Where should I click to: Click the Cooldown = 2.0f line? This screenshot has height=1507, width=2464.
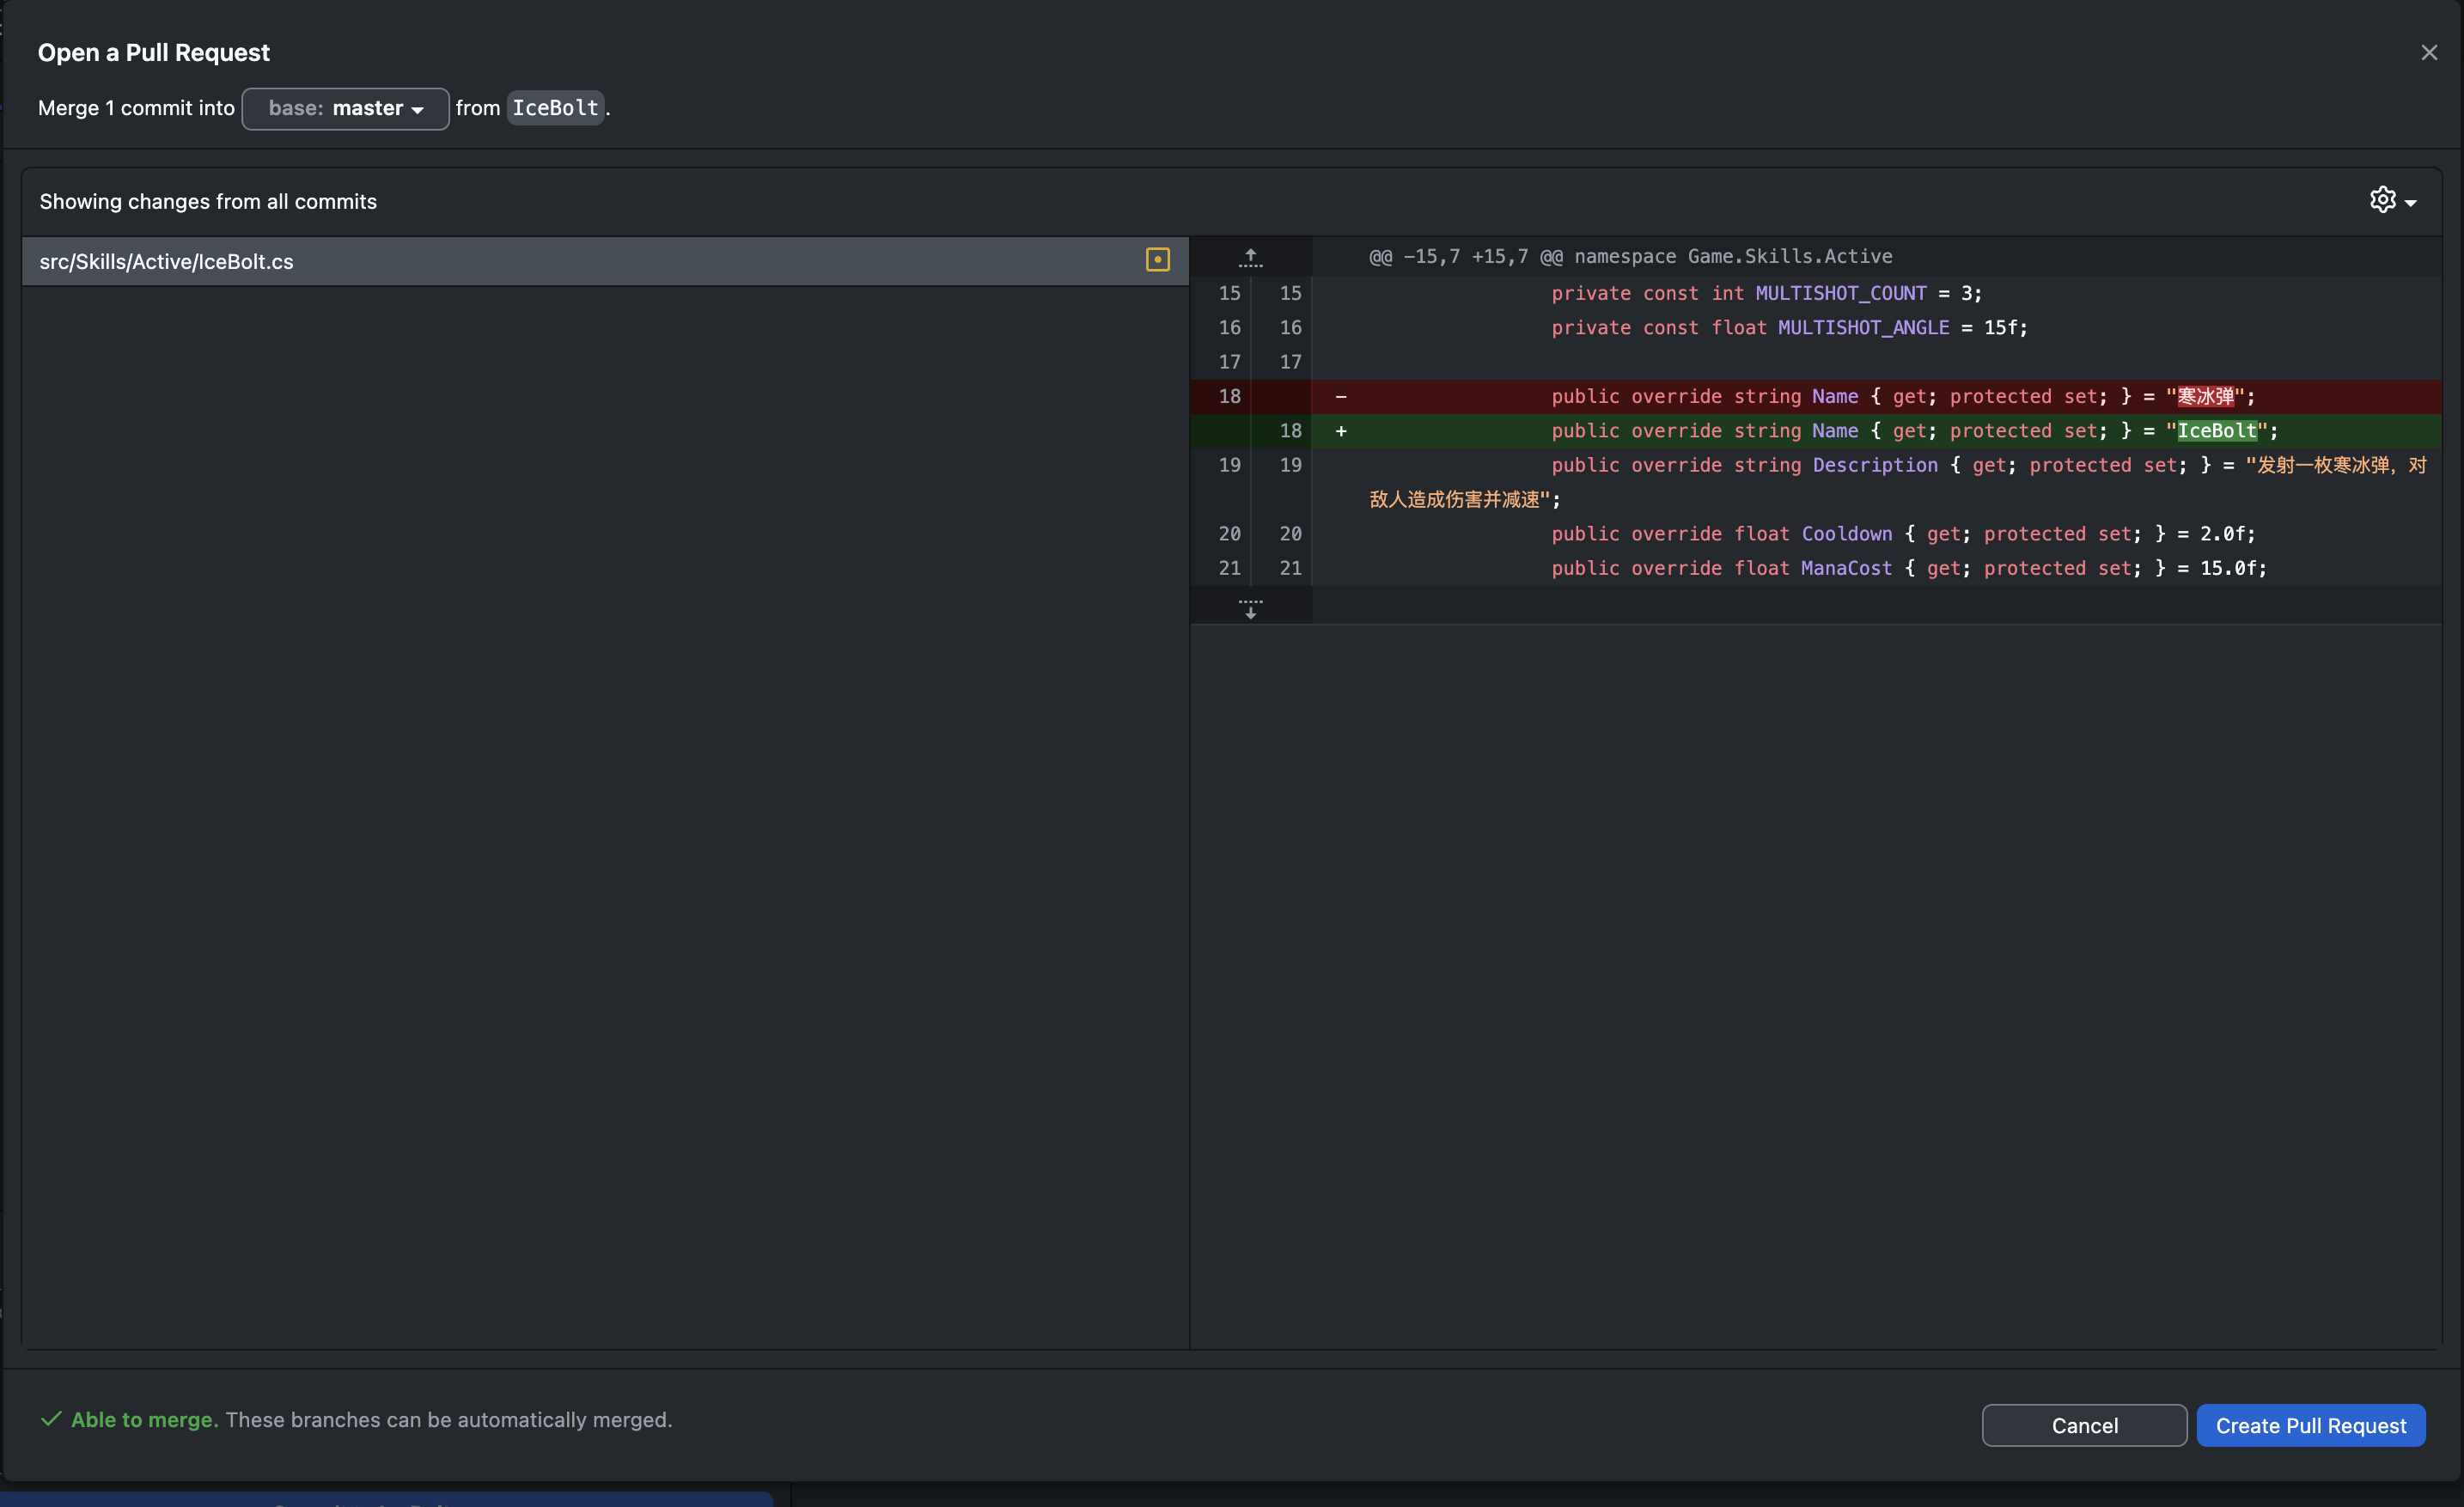(1816, 534)
